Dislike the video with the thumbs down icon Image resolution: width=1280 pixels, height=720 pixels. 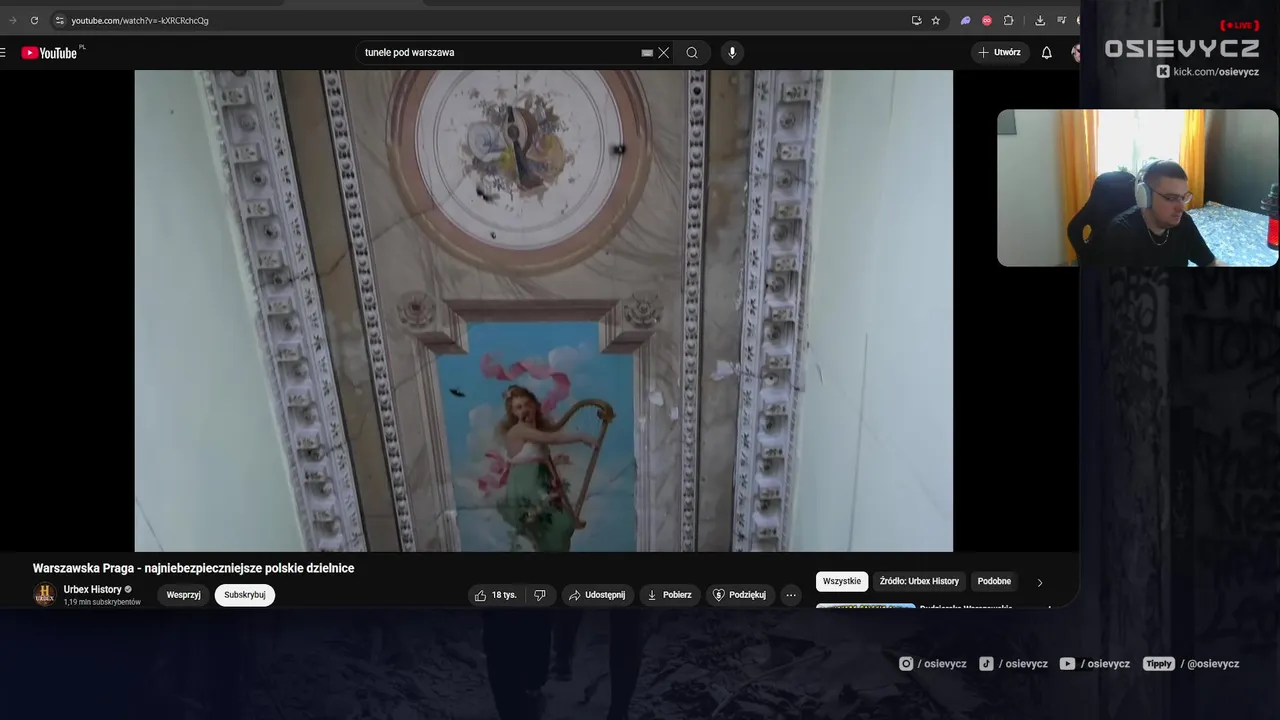(540, 595)
